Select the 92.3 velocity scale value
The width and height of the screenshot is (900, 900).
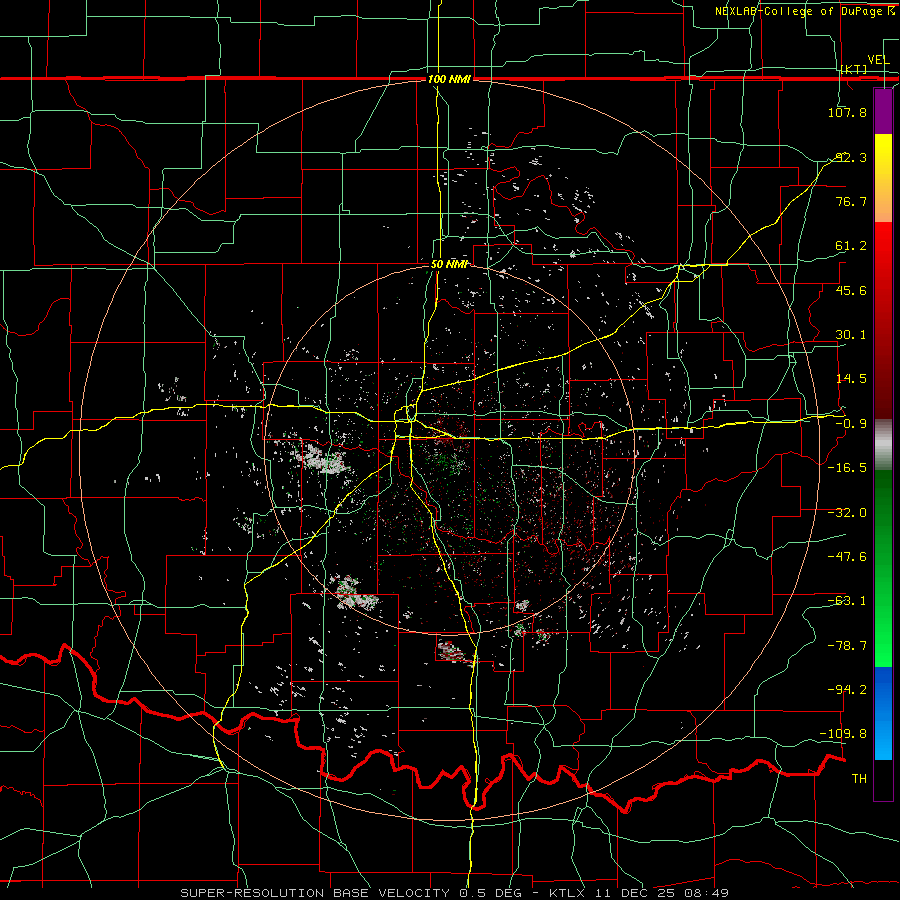851,157
